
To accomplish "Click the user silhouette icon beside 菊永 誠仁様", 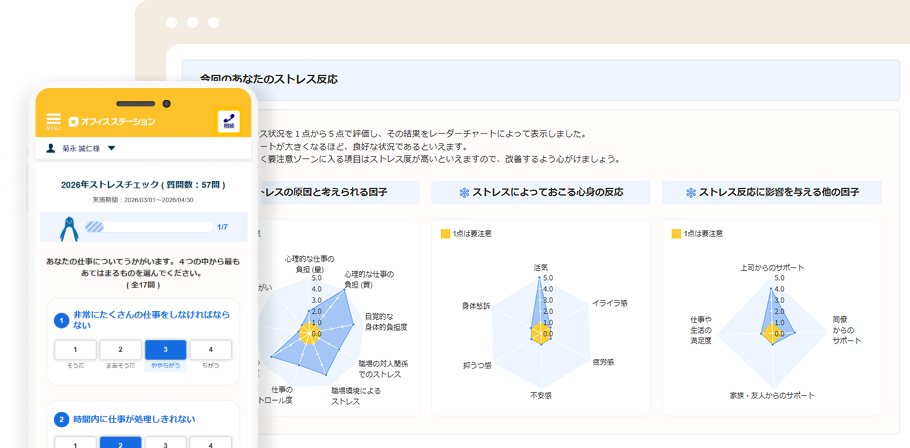I will pyautogui.click(x=50, y=149).
